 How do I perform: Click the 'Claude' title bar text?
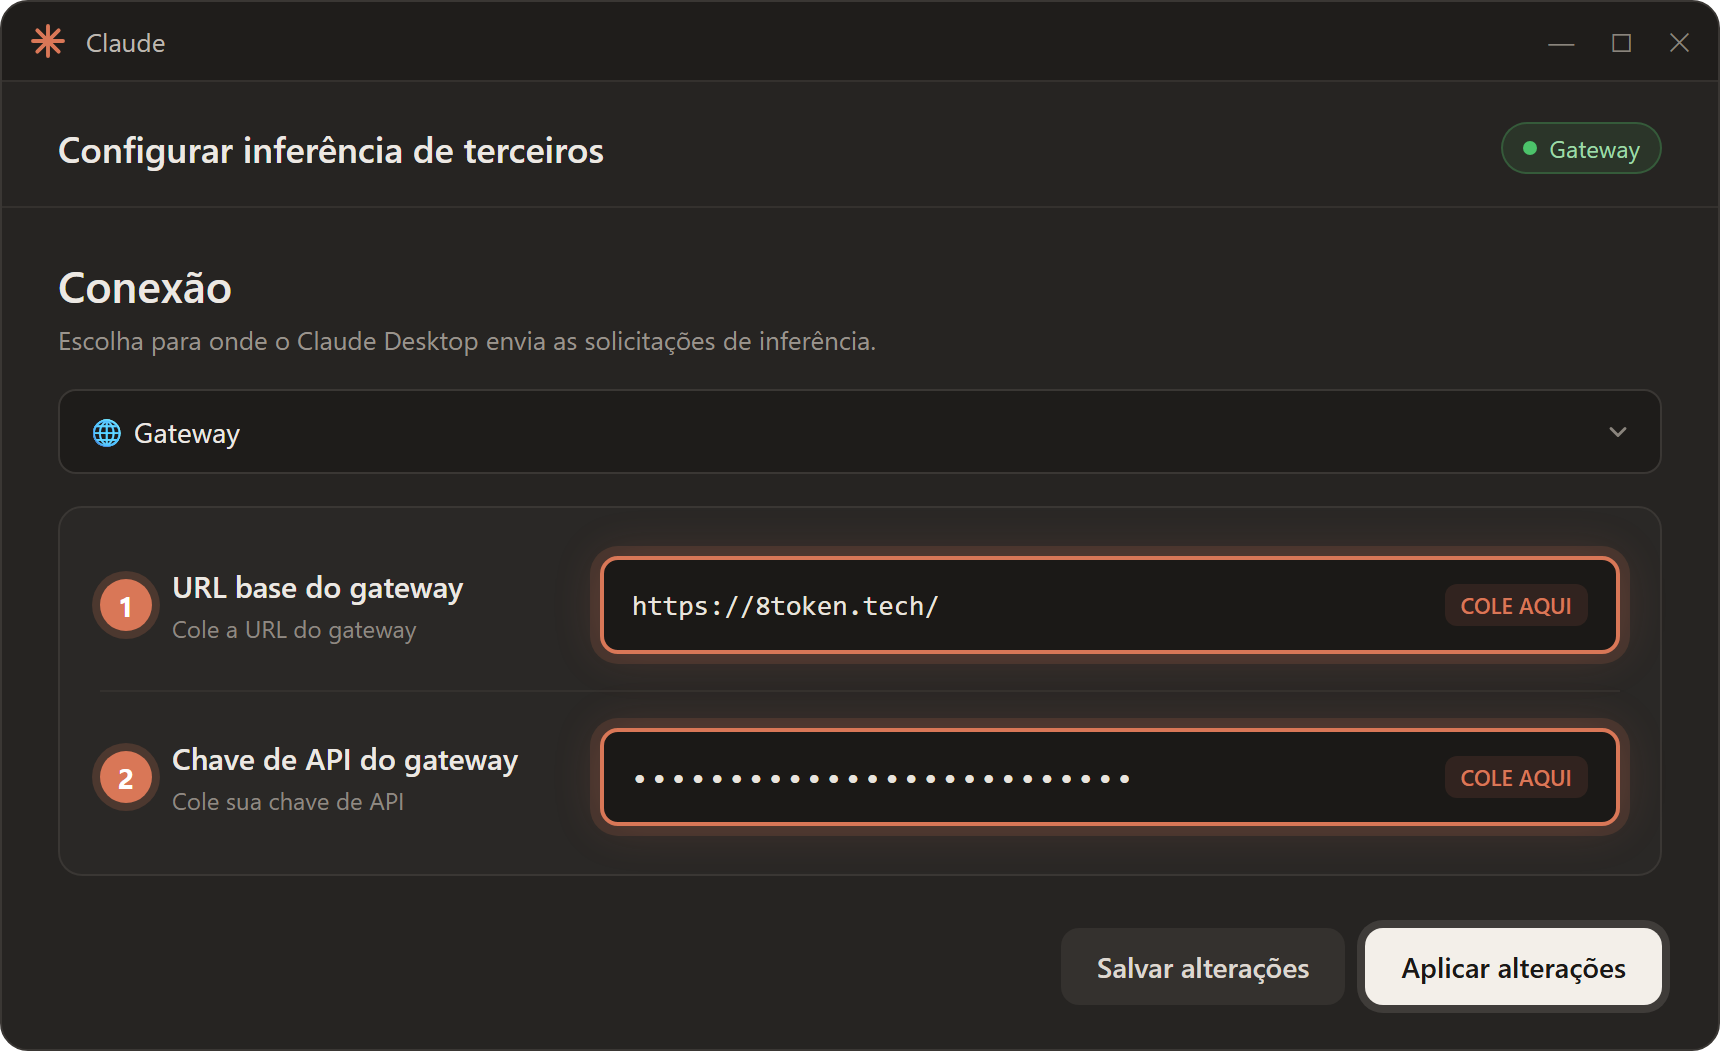tap(125, 43)
